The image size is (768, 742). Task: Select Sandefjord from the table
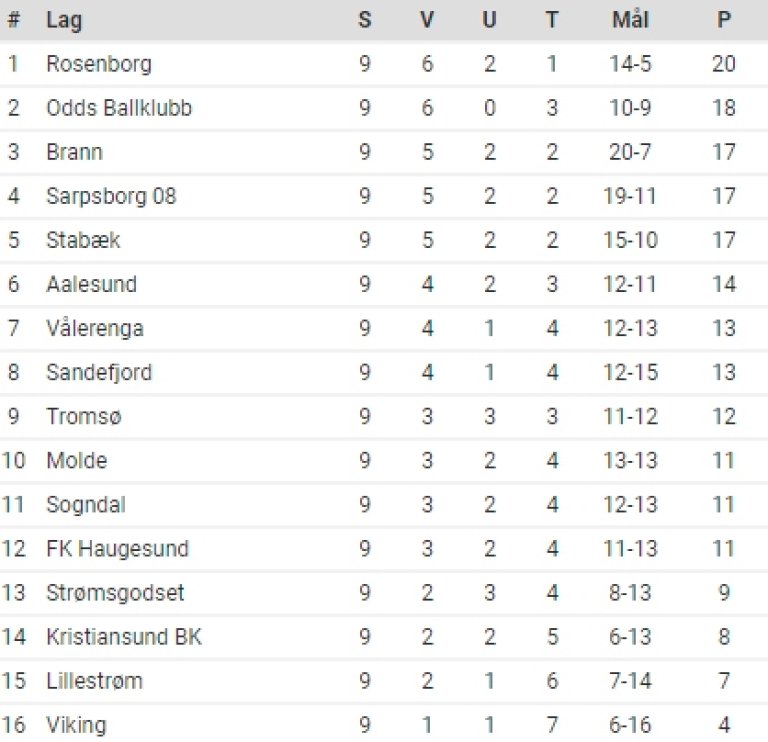[99, 372]
